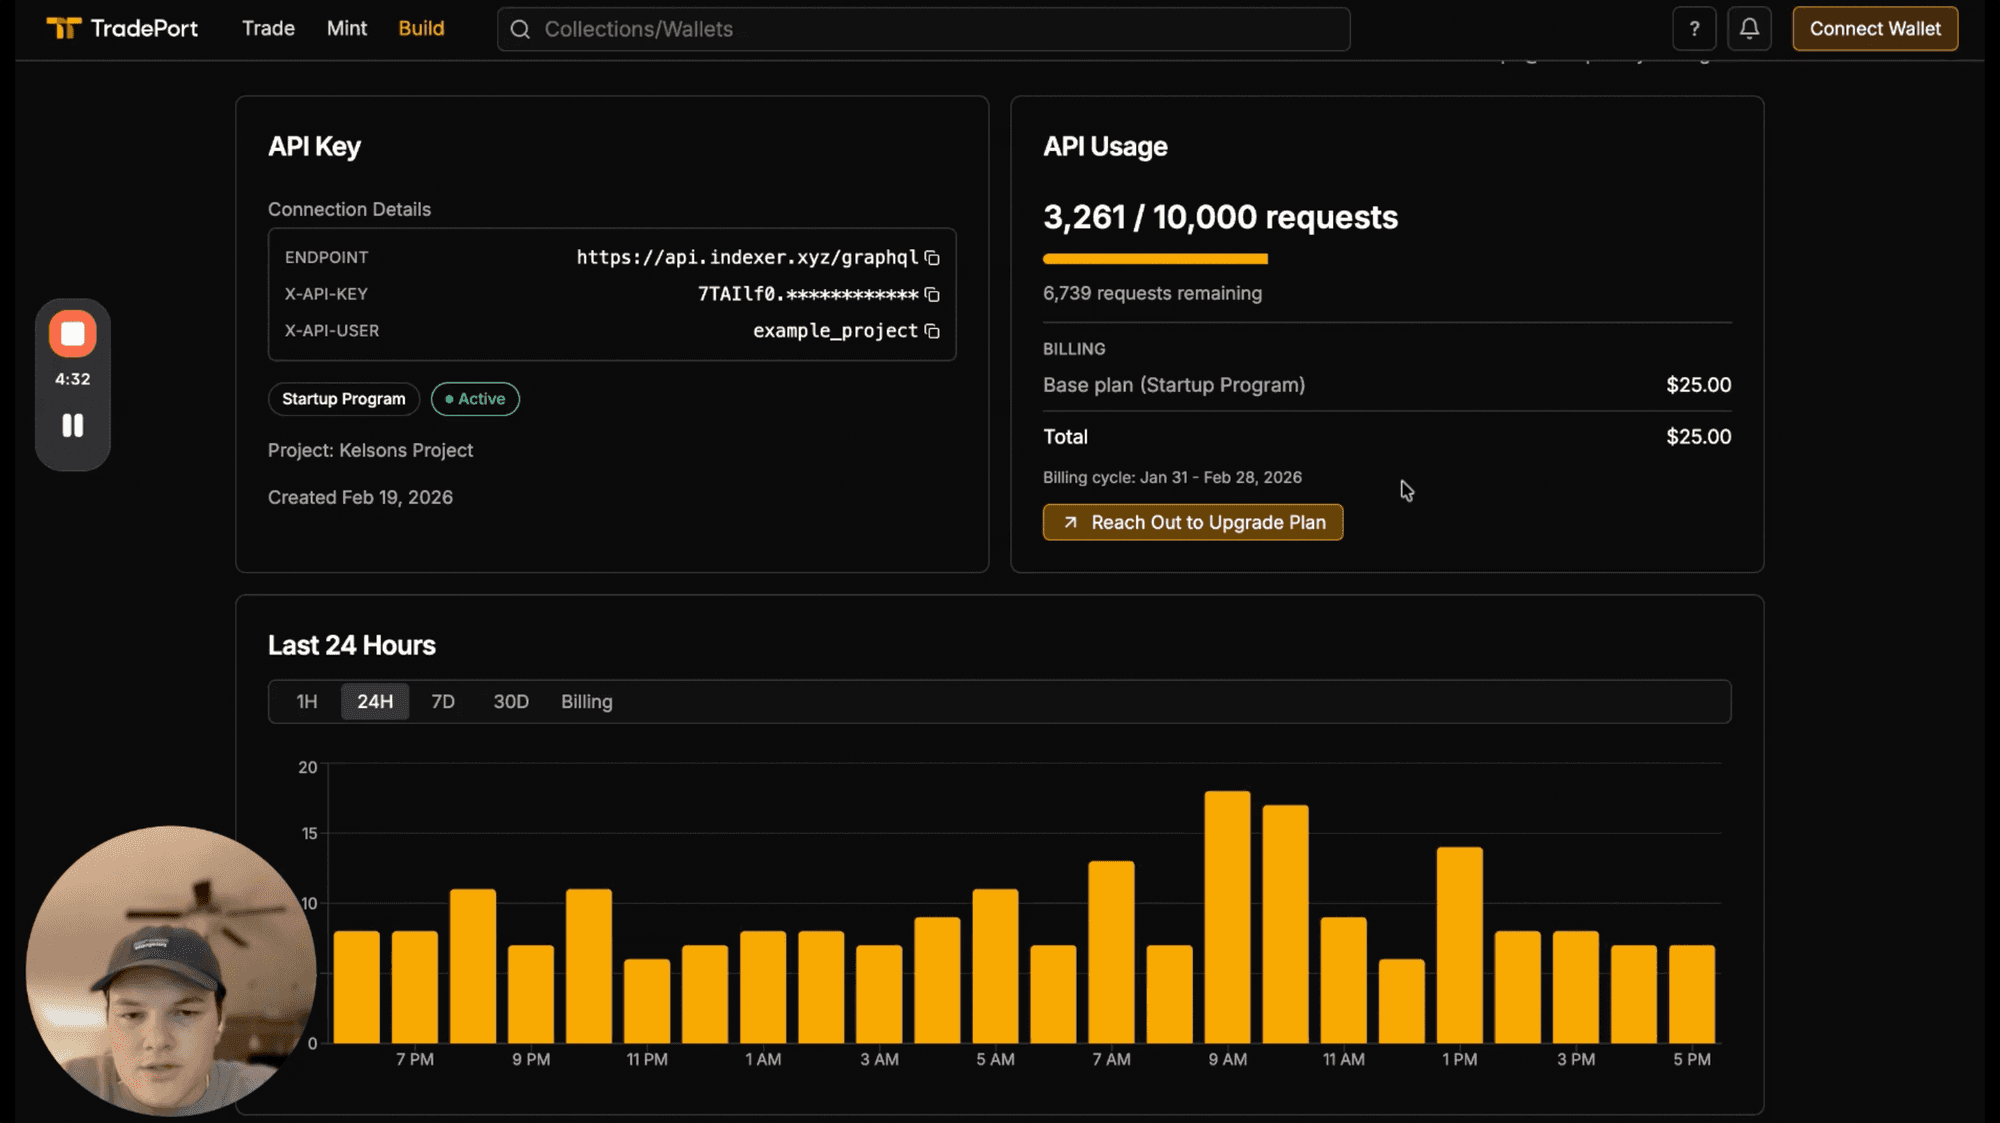The image size is (2000, 1123).
Task: Copy the example_project X-API-USER value
Action: click(x=931, y=330)
